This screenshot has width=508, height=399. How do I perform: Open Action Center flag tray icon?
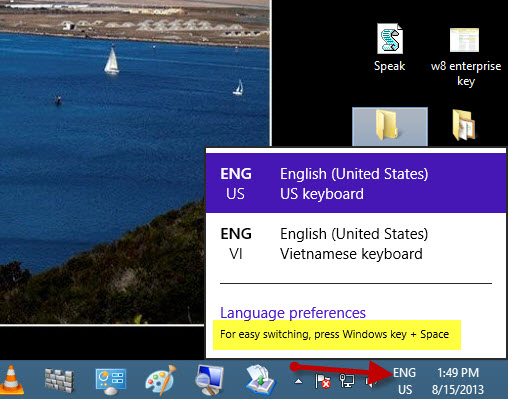coord(322,381)
